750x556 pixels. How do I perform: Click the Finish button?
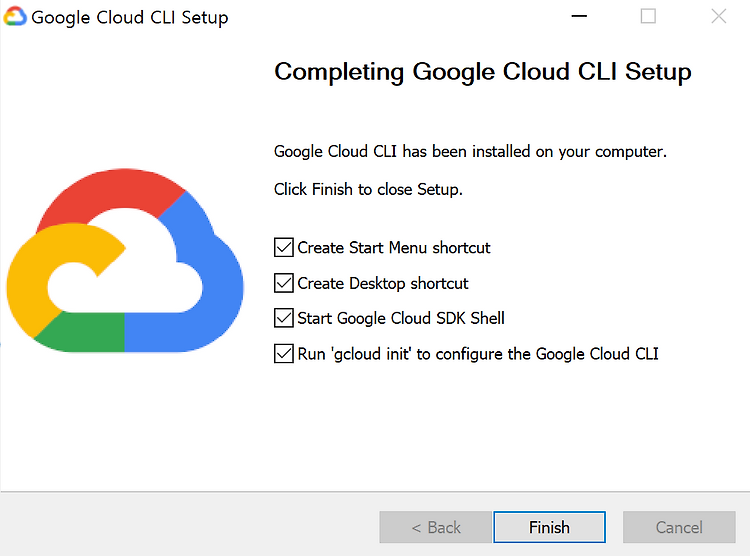(550, 527)
